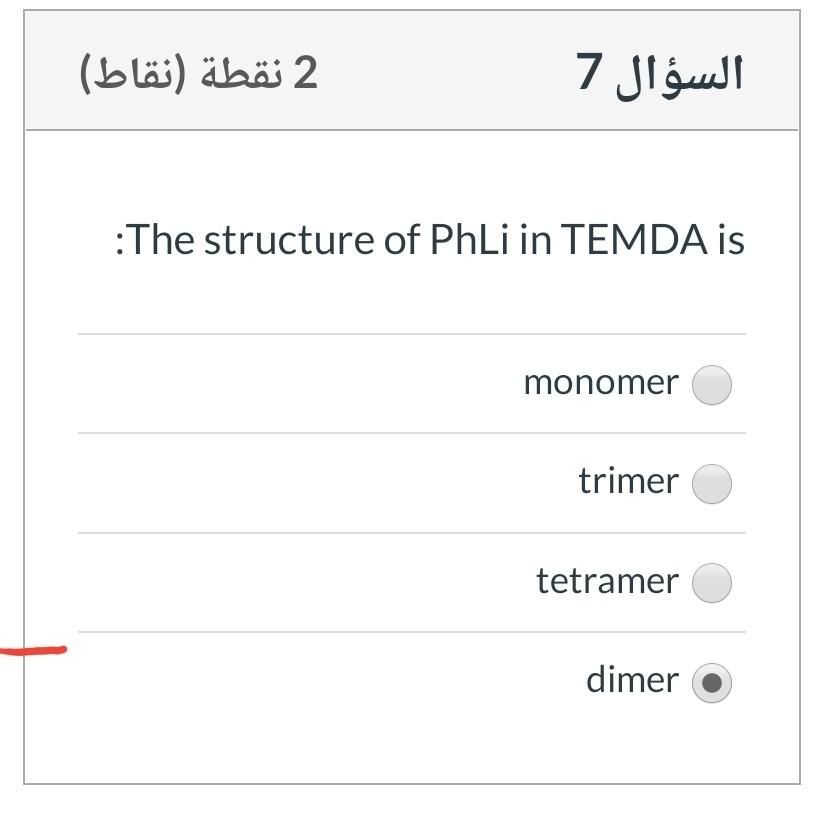Click the monomer answer label
This screenshot has width=821, height=821.
tap(600, 382)
